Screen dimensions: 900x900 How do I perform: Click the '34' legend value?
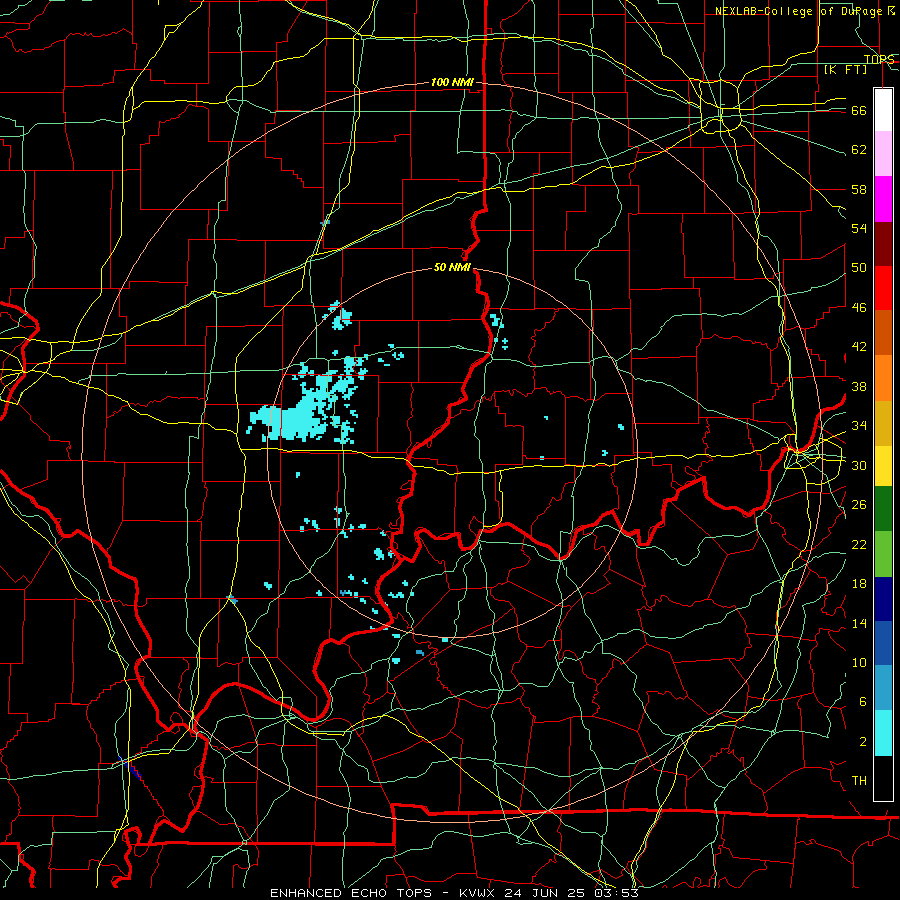pos(859,426)
